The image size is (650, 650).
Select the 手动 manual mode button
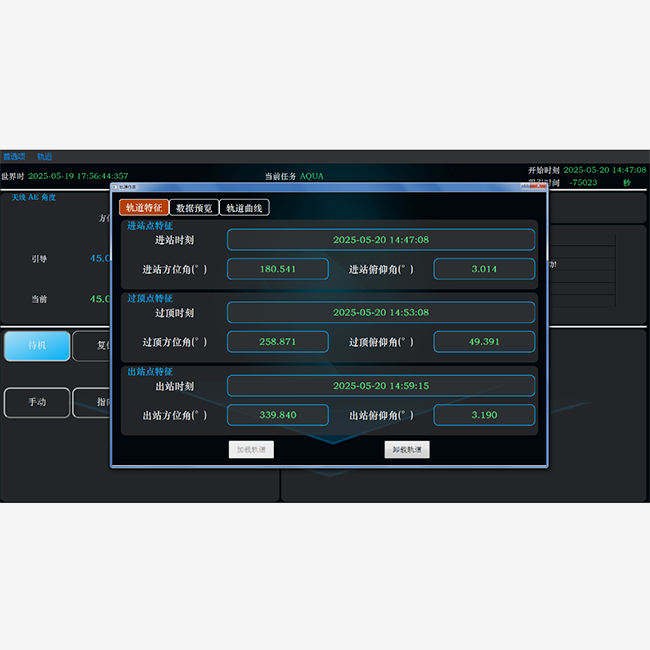pyautogui.click(x=37, y=402)
